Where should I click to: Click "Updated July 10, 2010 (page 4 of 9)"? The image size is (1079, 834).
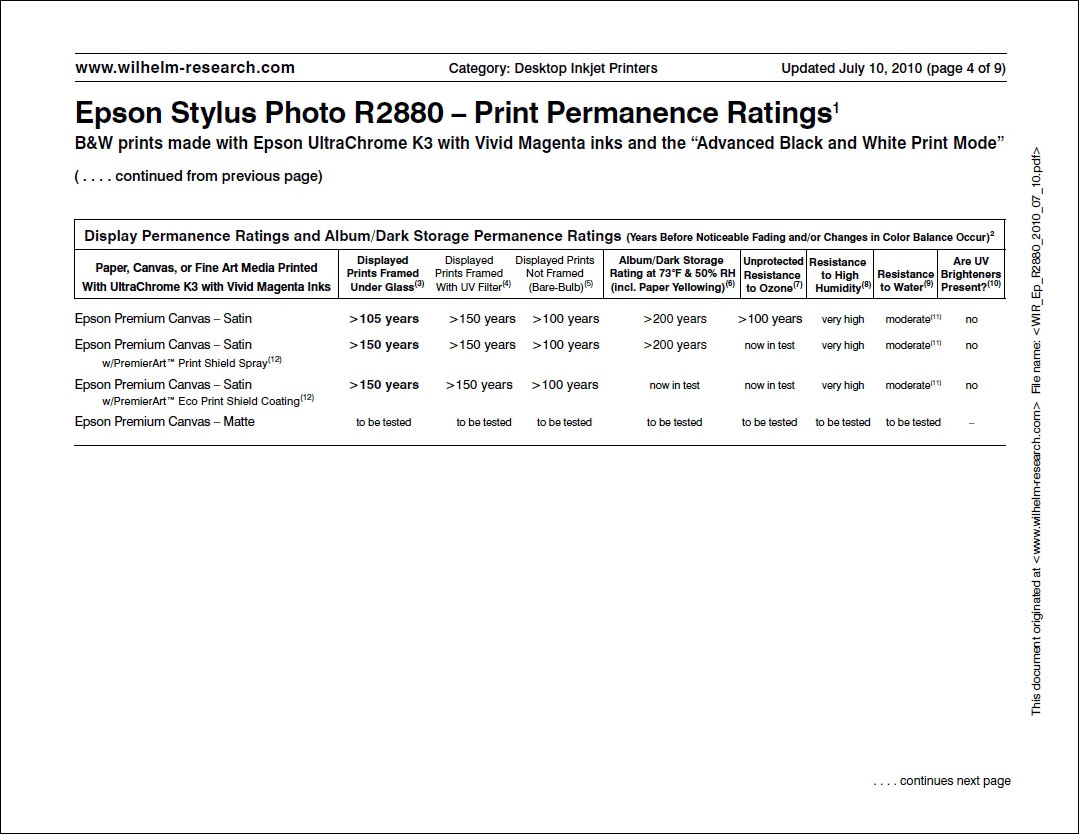point(893,68)
